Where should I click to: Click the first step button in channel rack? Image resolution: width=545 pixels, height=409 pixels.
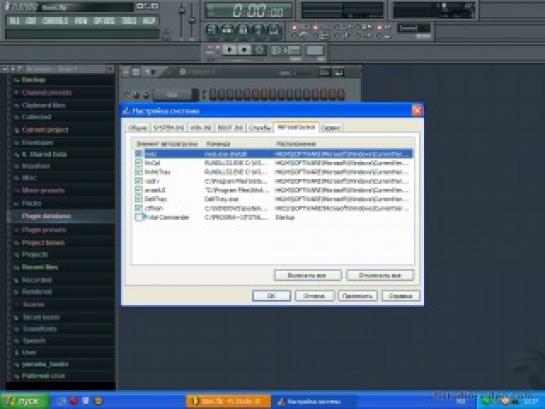[213, 95]
